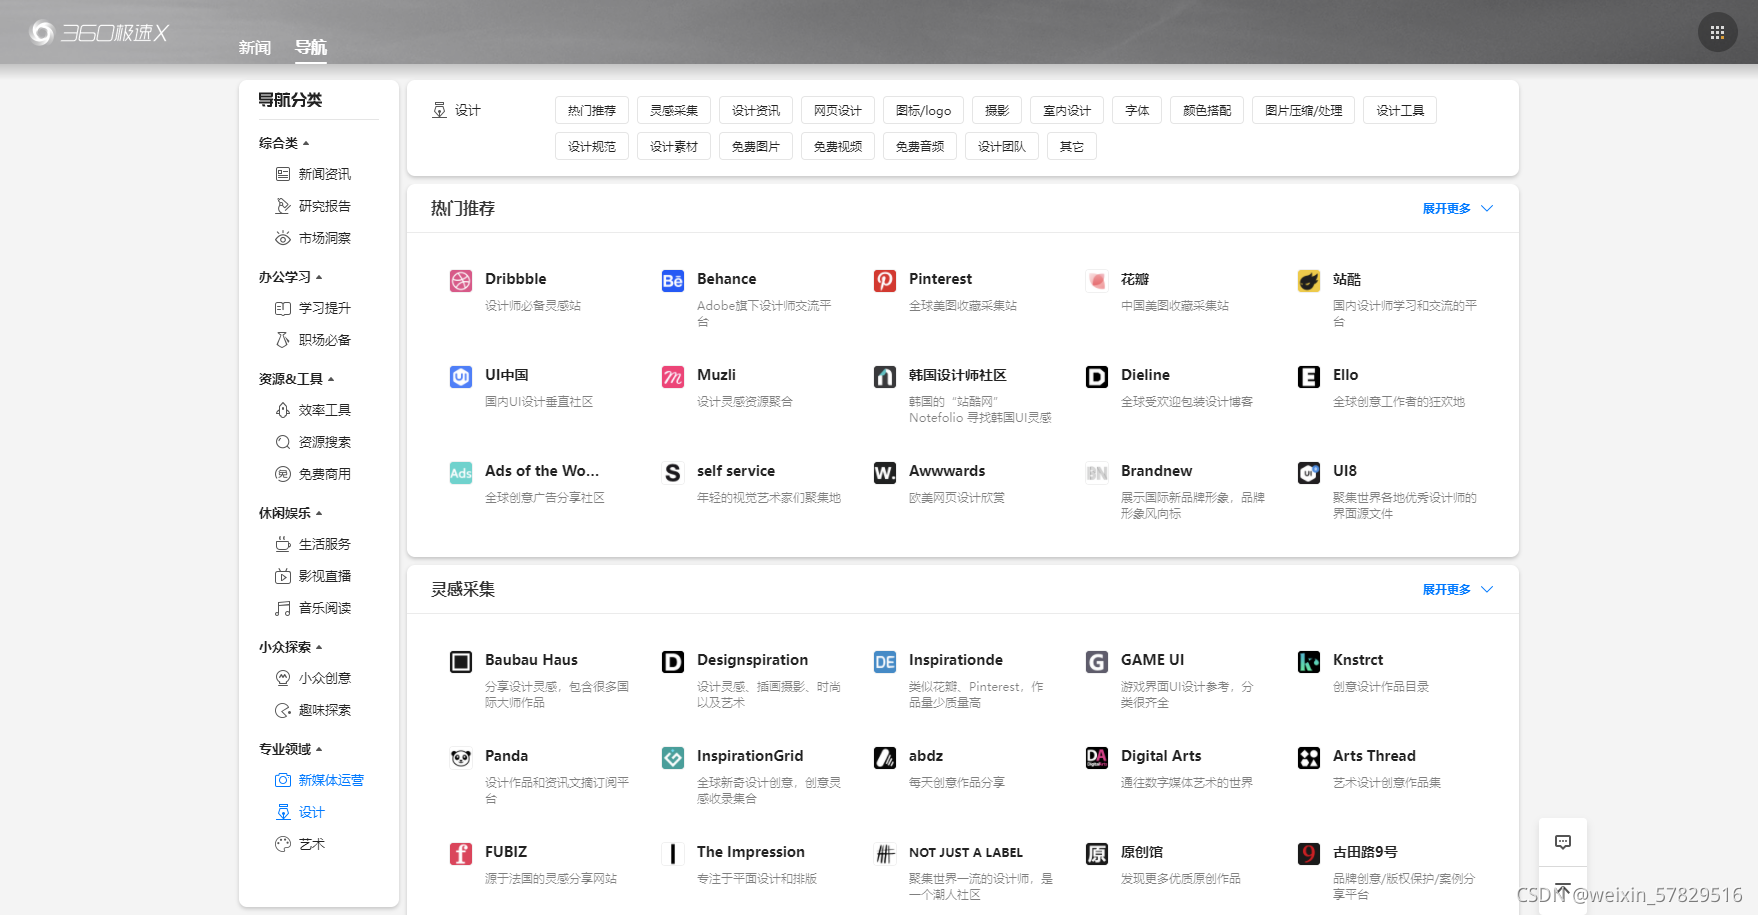Open the Dribbble site icon
The image size is (1758, 915).
point(461,281)
